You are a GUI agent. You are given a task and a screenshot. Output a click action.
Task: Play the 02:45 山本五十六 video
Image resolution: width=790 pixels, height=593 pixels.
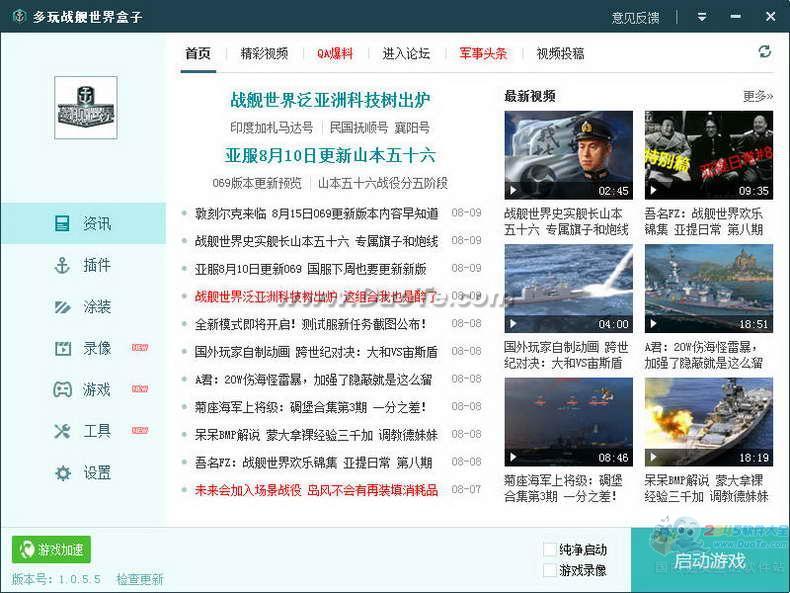tap(568, 155)
